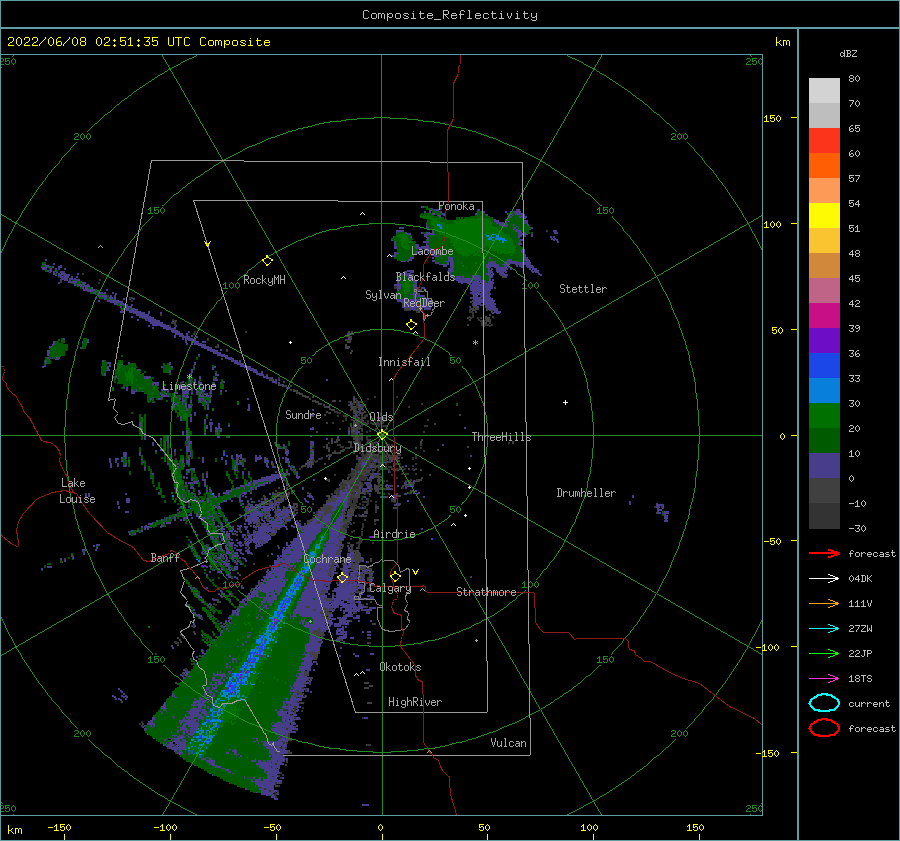Select the bright green 20–30 dBZ swatch
Screen dimensions: 900x841
(x=824, y=416)
